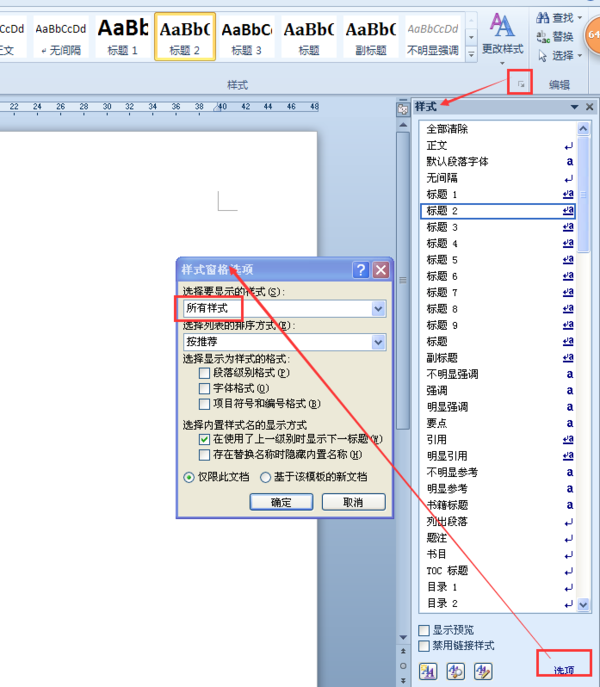Select 列出段落 in styles list
This screenshot has width=600, height=687.
[x=498, y=521]
